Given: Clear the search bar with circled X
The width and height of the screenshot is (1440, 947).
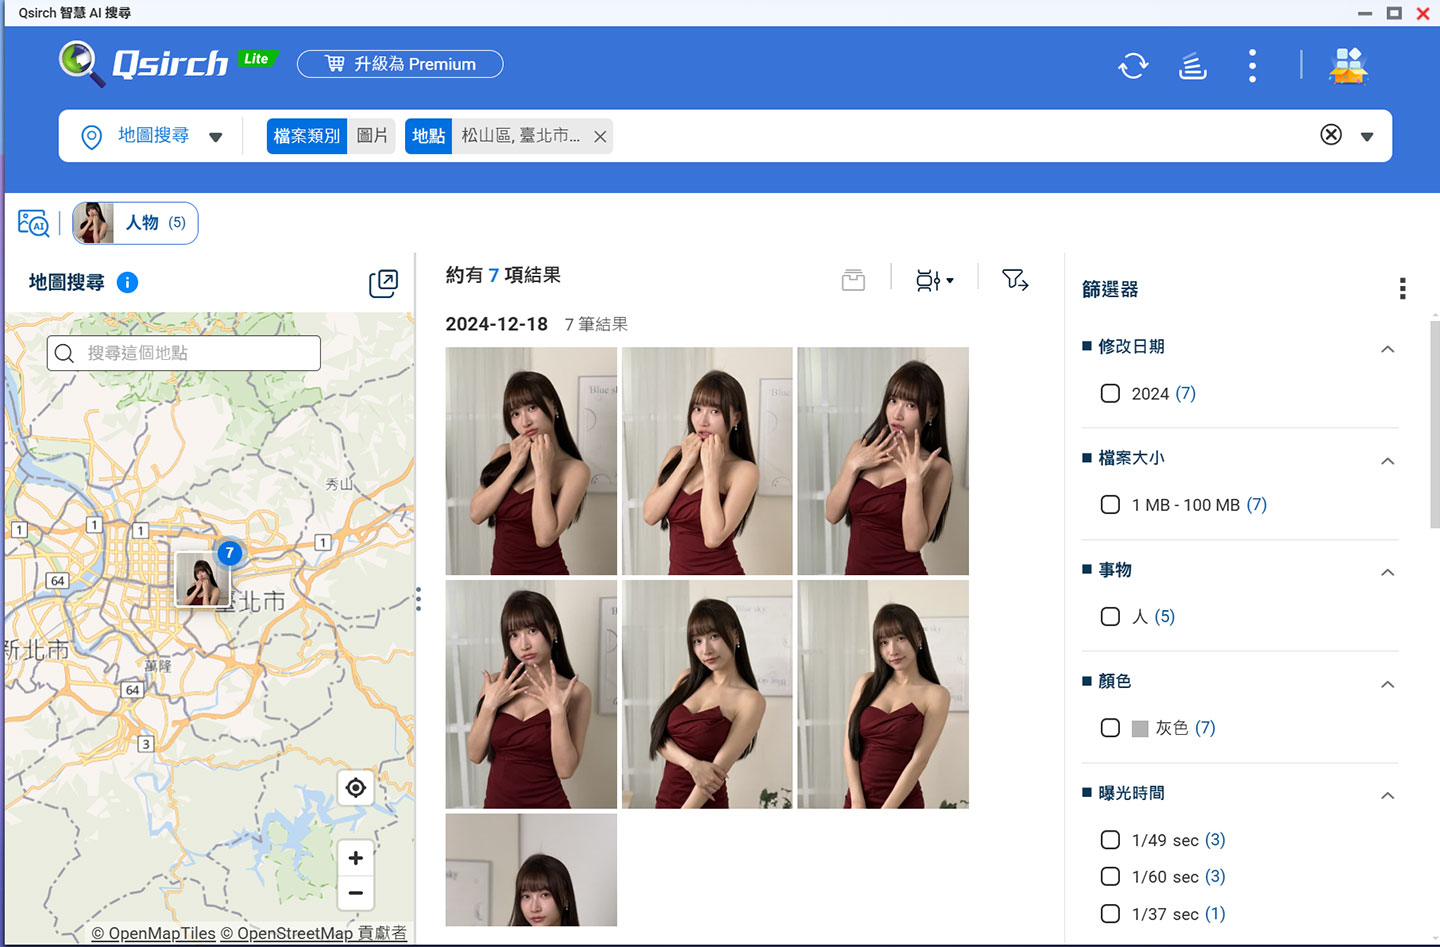Looking at the screenshot, I should pyautogui.click(x=1331, y=135).
